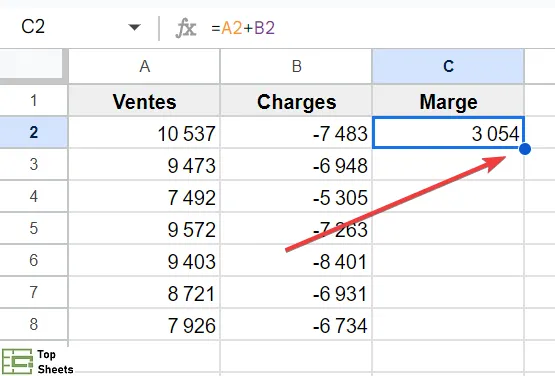Click the Charges header cell
Image resolution: width=555 pixels, height=376 pixels.
[296, 101]
